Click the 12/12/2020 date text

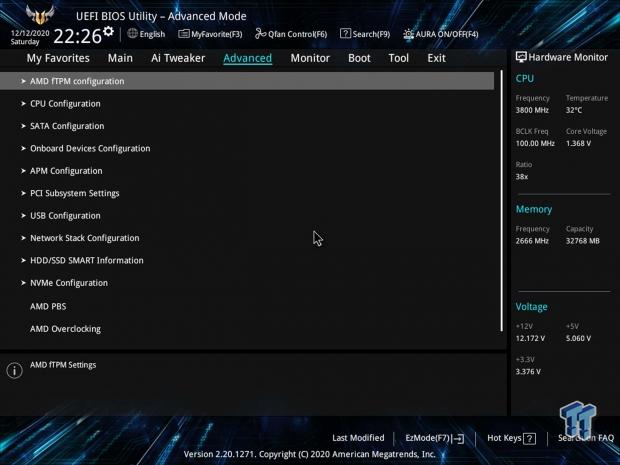(30, 33)
